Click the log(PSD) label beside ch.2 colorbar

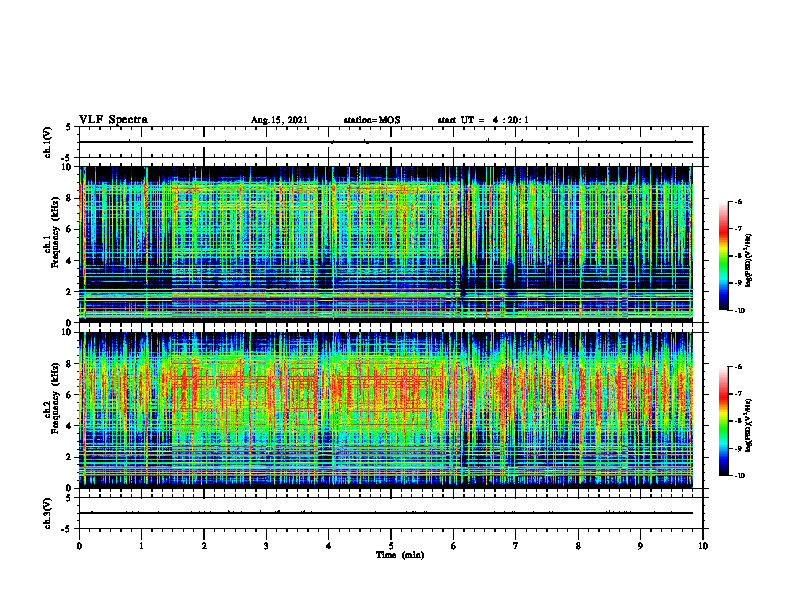[749, 423]
